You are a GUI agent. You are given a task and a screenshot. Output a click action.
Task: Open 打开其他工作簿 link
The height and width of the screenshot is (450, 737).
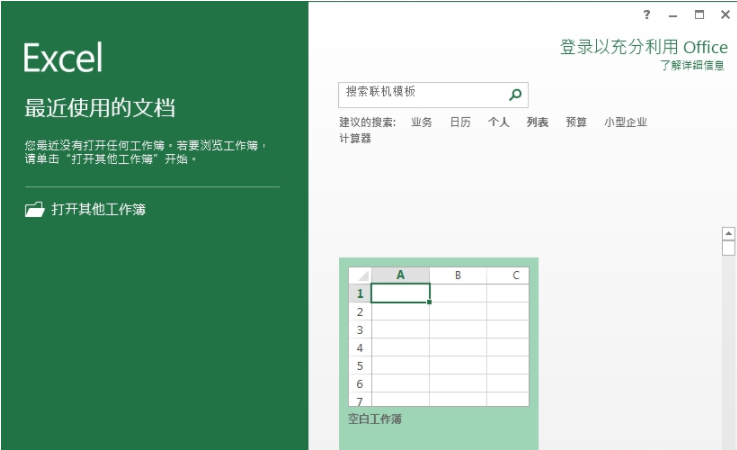click(99, 210)
